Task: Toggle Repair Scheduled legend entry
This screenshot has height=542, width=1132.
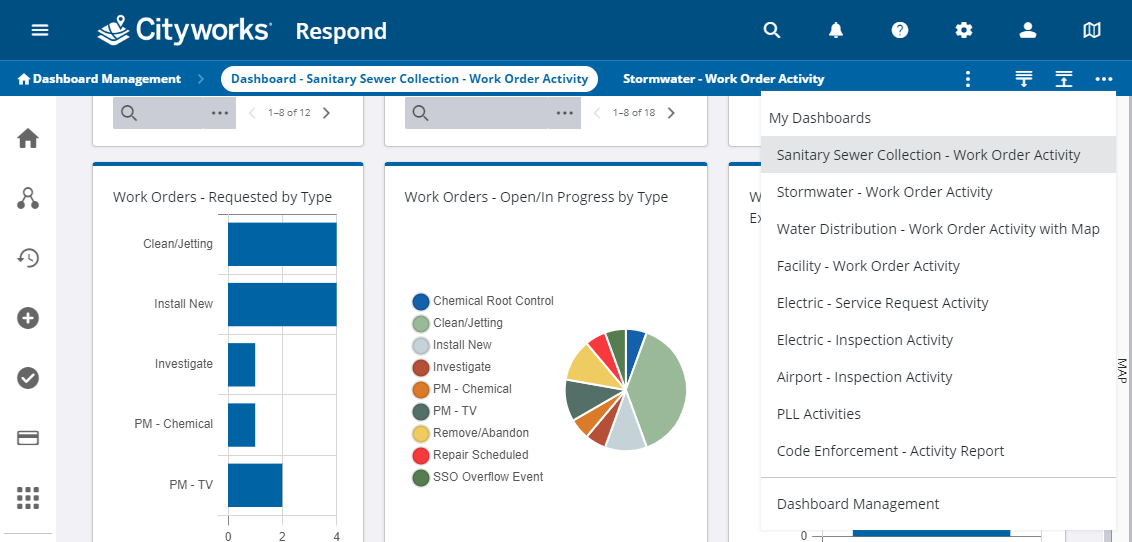Action: [x=480, y=455]
